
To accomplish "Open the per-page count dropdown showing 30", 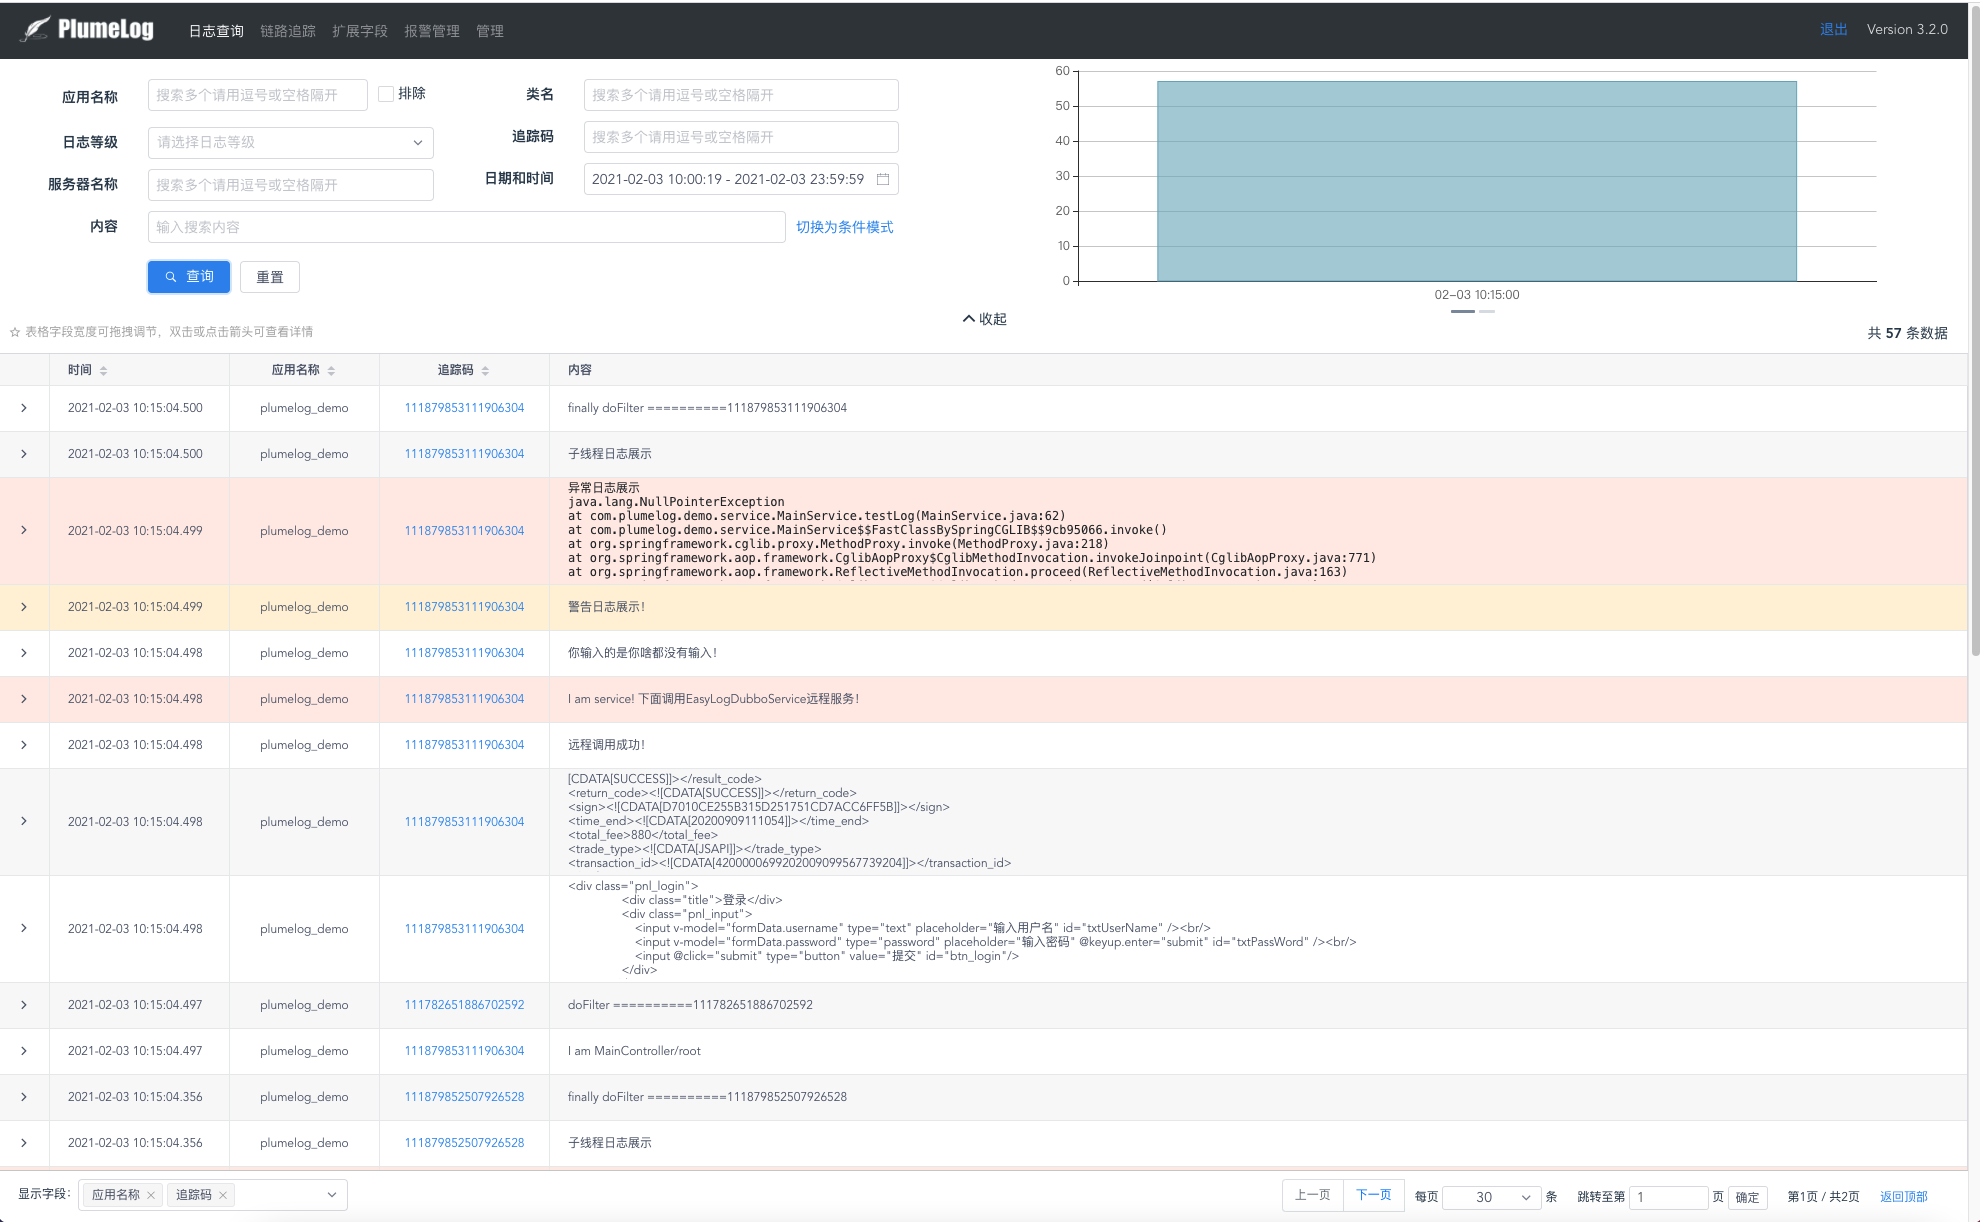I will [x=1492, y=1197].
